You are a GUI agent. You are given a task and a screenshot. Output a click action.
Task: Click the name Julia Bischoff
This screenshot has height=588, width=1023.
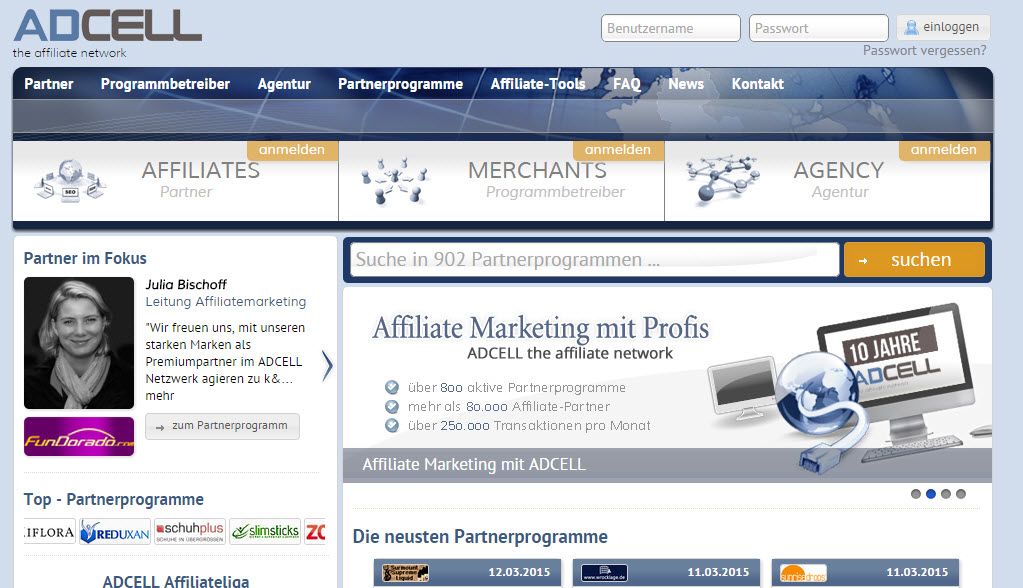click(x=186, y=285)
